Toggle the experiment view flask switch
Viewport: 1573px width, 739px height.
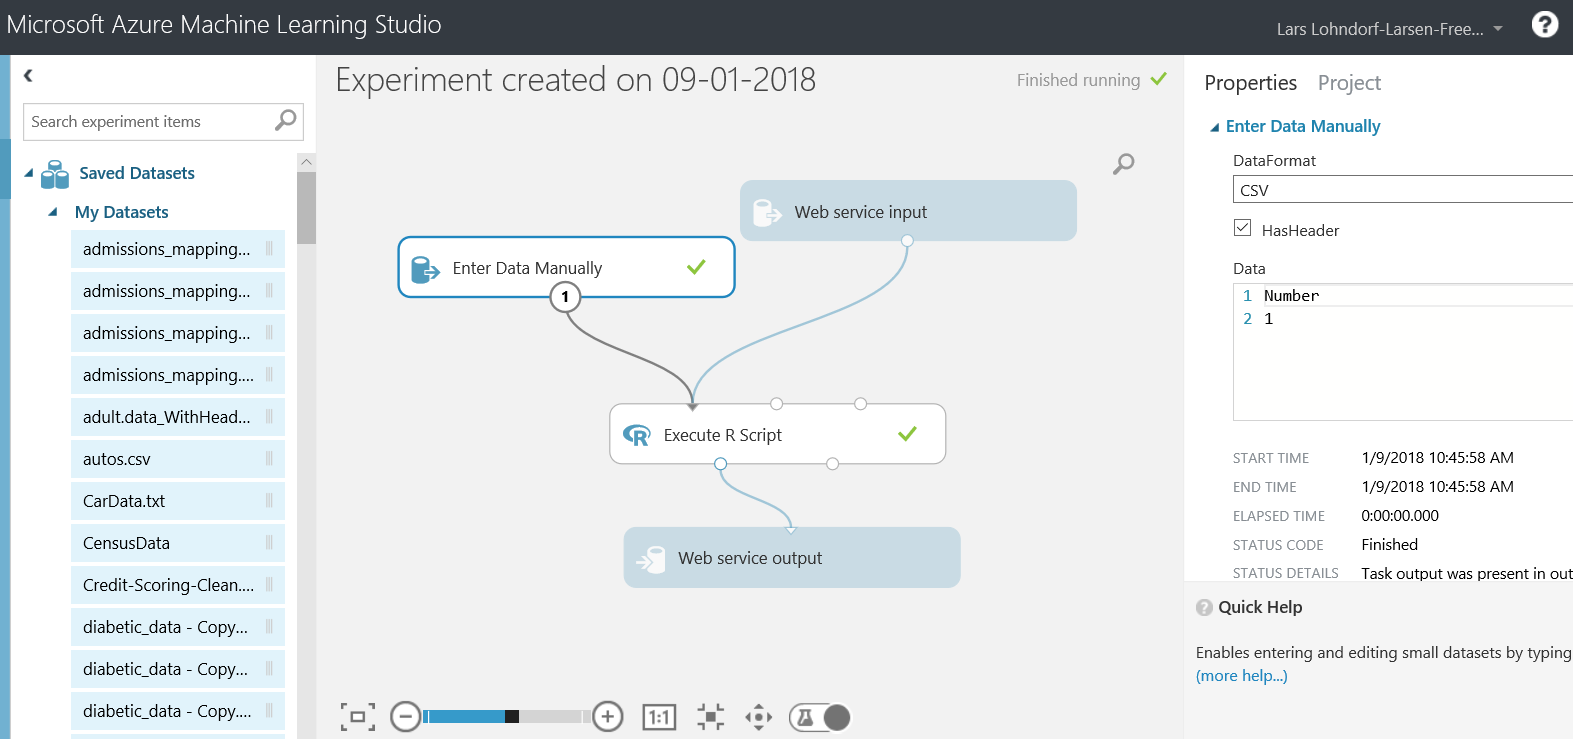820,717
